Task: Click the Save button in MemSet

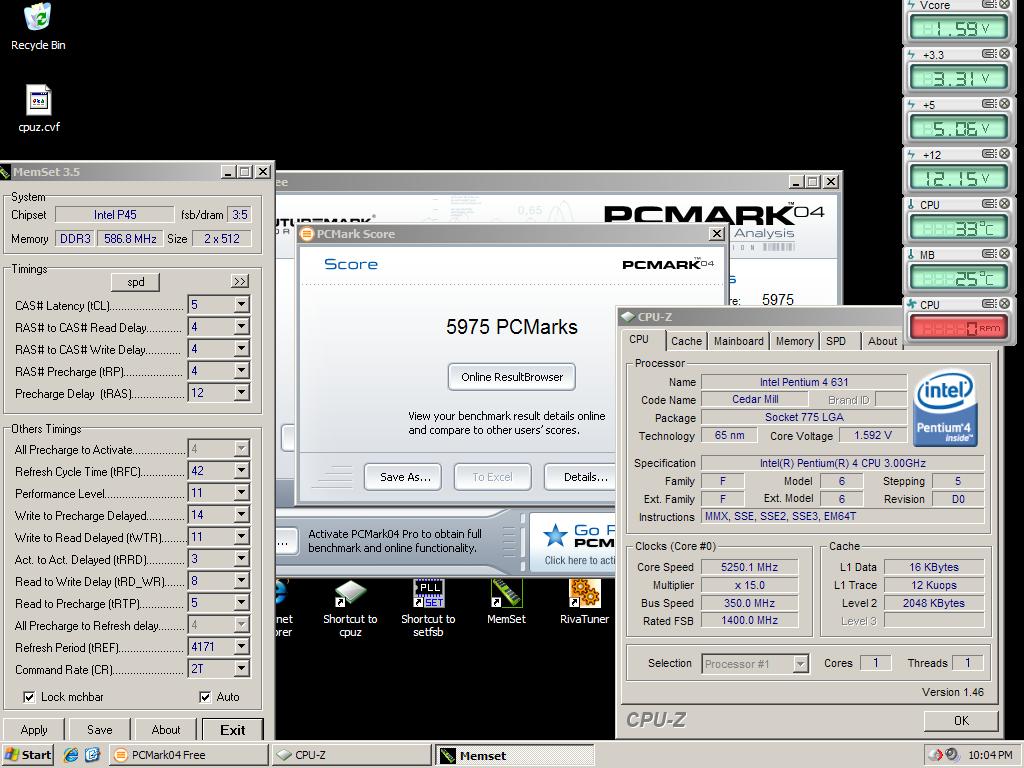Action: coord(99,729)
